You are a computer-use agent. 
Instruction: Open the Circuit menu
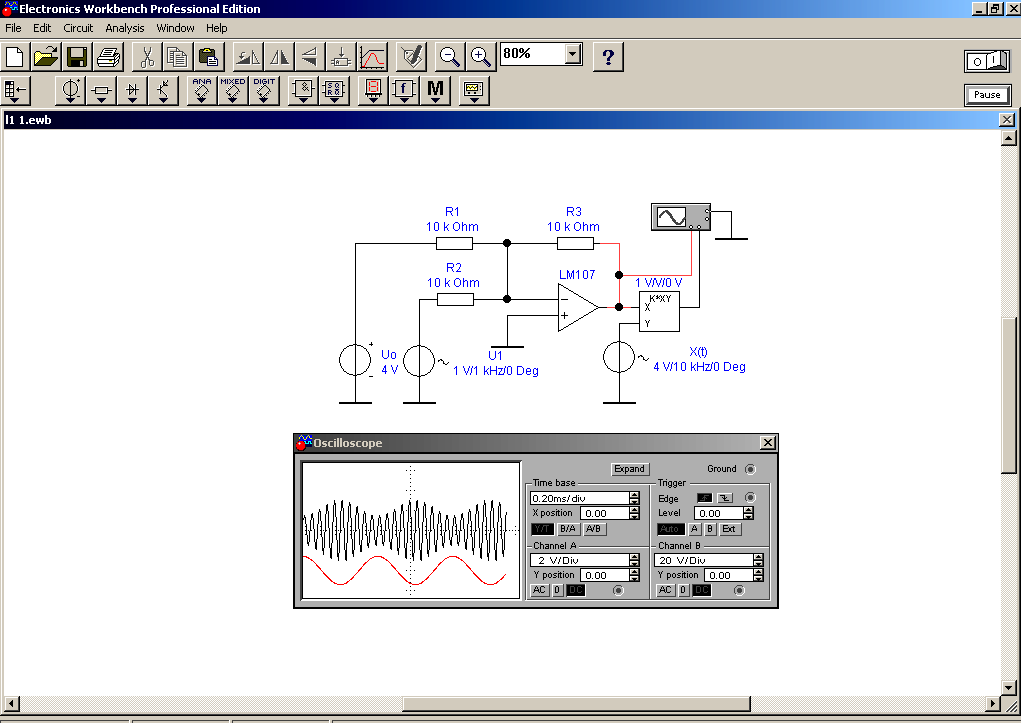pos(78,28)
